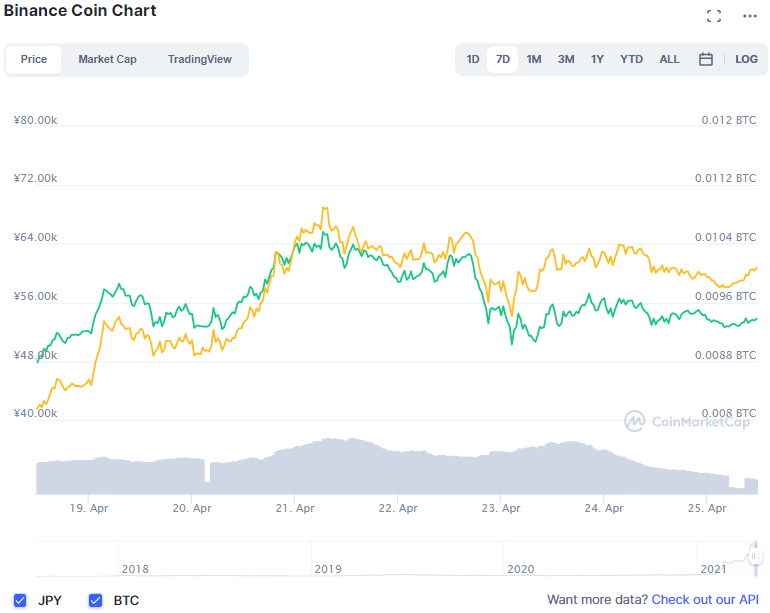This screenshot has height=613, width=770.
Task: Click the '22. Apr' x-axis label
Action: 398,508
